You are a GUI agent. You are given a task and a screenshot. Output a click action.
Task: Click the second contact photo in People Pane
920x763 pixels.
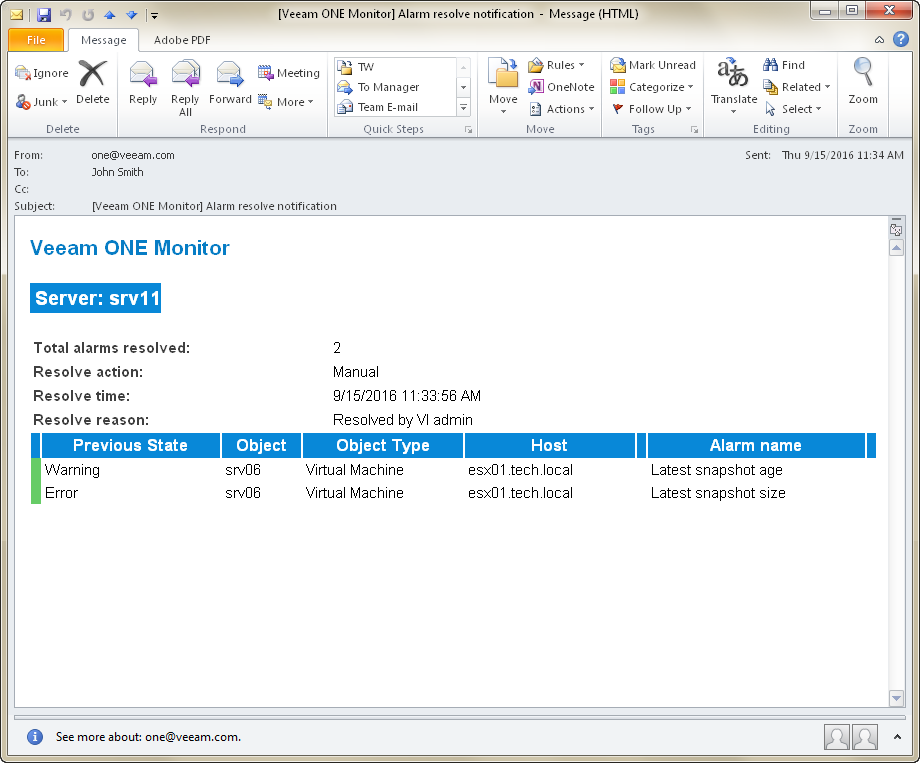coord(865,737)
